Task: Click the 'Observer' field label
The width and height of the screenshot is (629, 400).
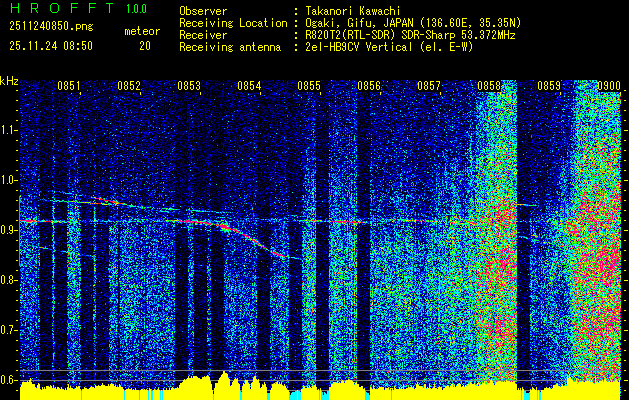Action: click(x=203, y=11)
